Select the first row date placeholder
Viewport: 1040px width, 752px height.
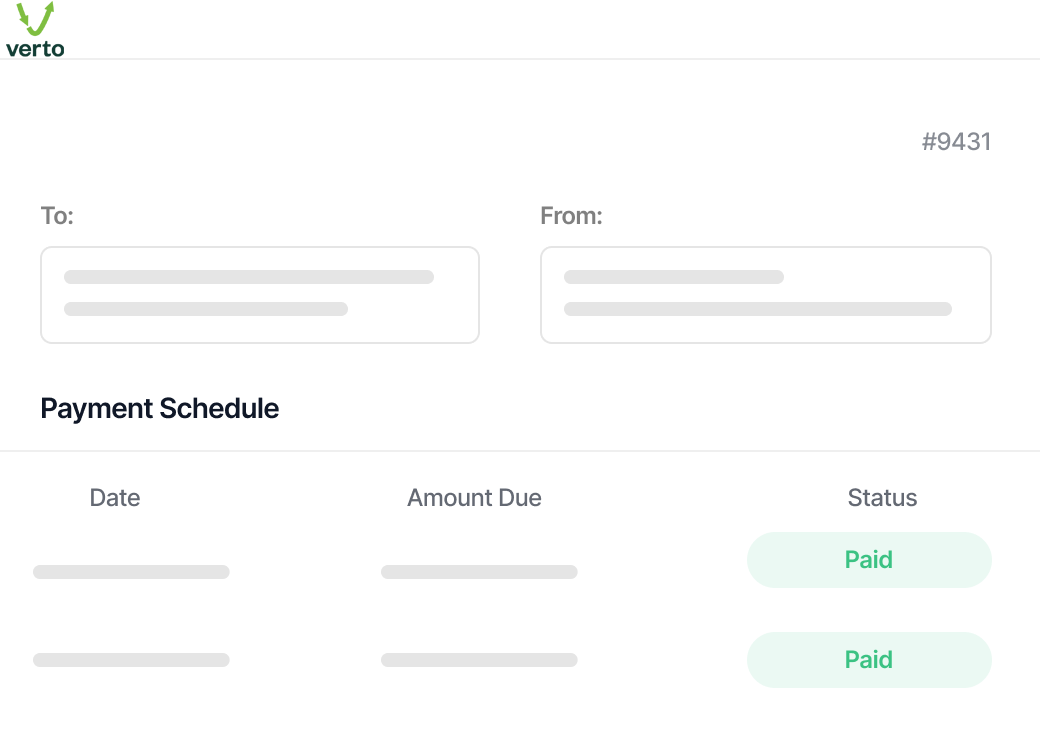131,572
